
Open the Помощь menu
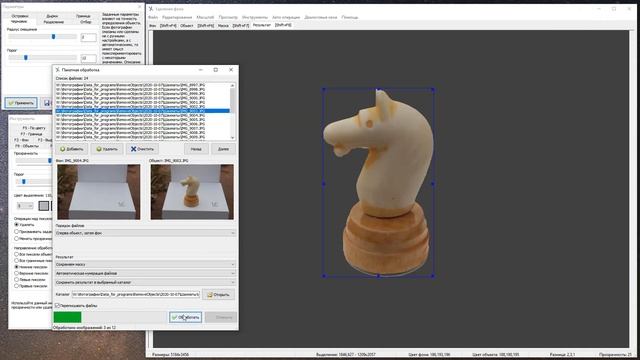(x=350, y=18)
